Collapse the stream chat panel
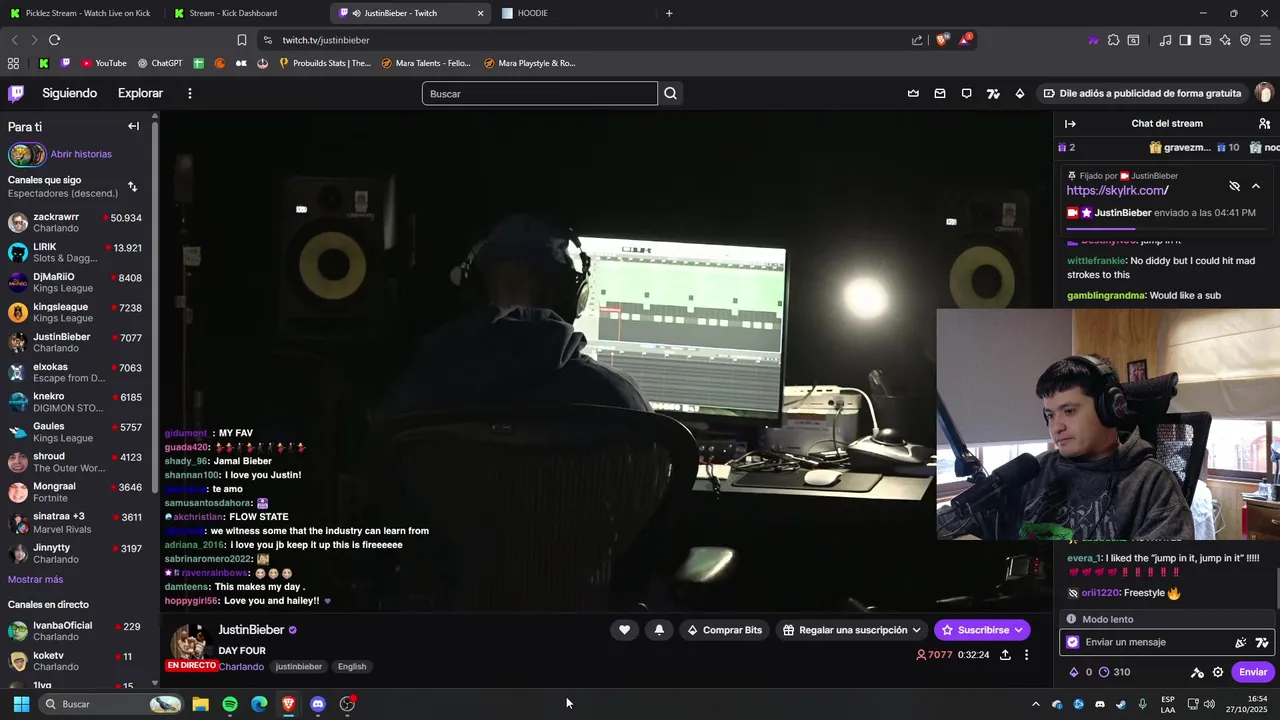 (x=1070, y=124)
